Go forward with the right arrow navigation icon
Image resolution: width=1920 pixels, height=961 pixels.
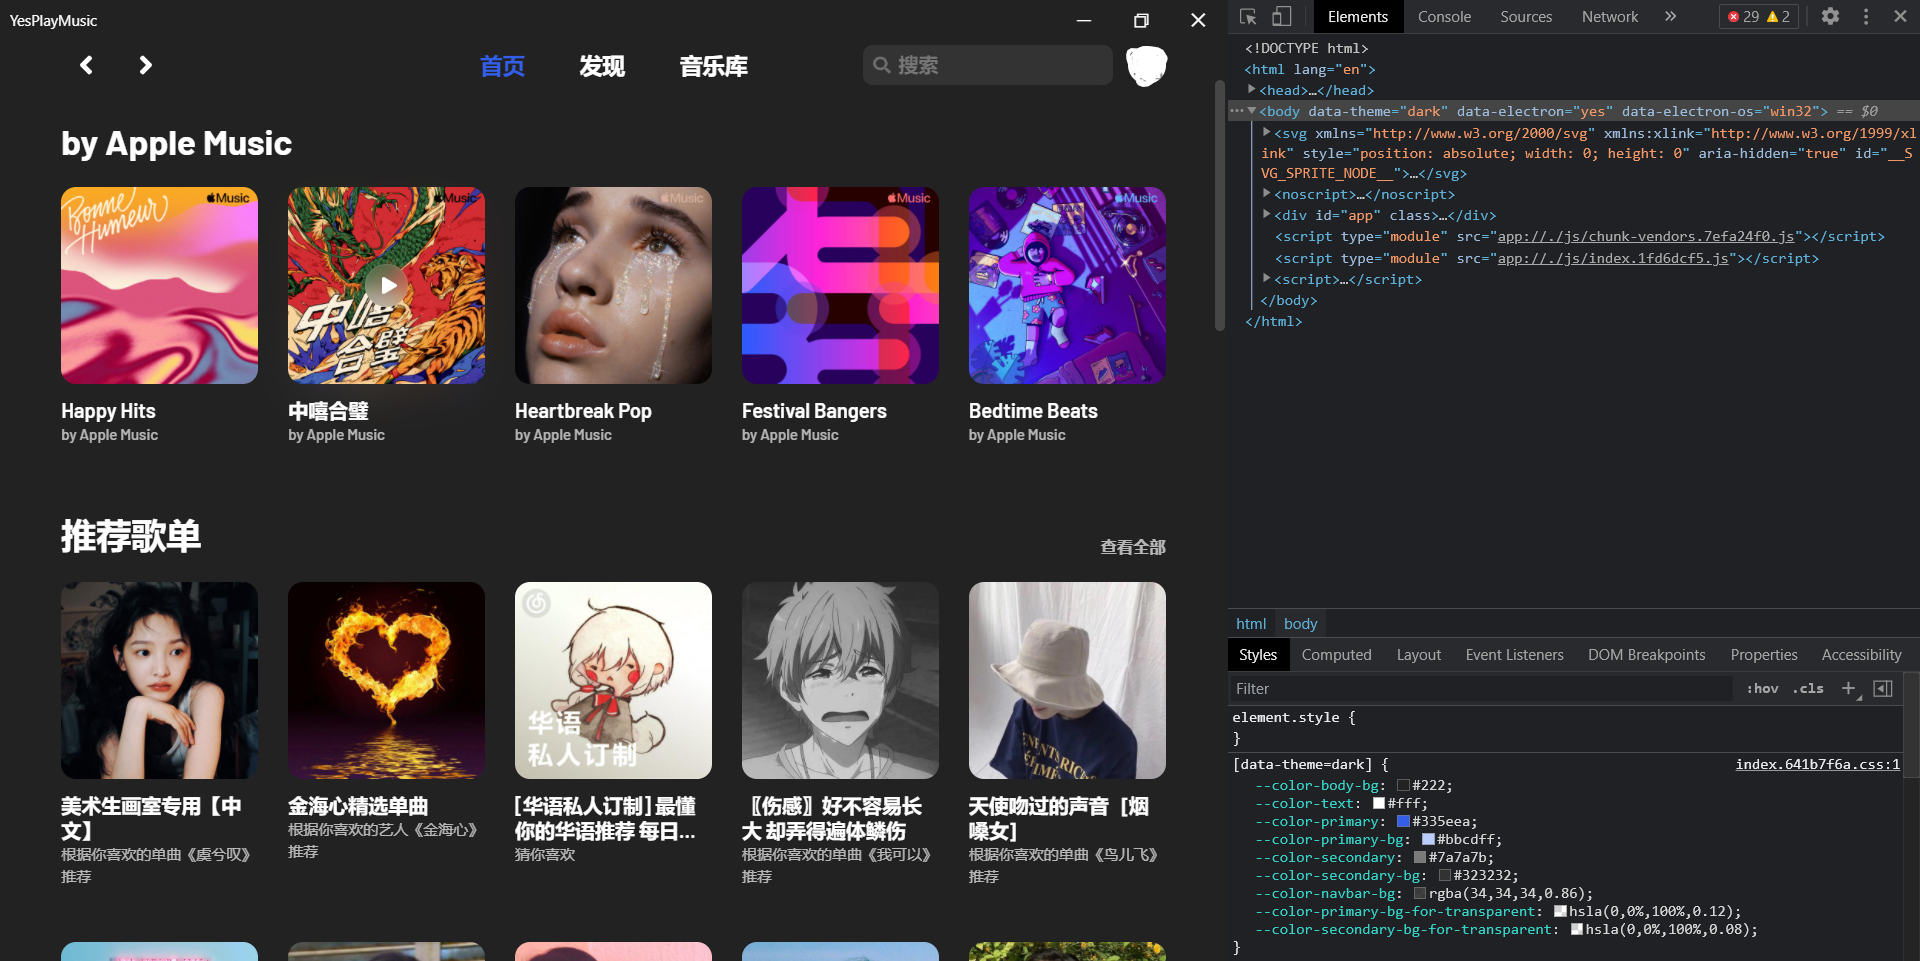coord(145,65)
